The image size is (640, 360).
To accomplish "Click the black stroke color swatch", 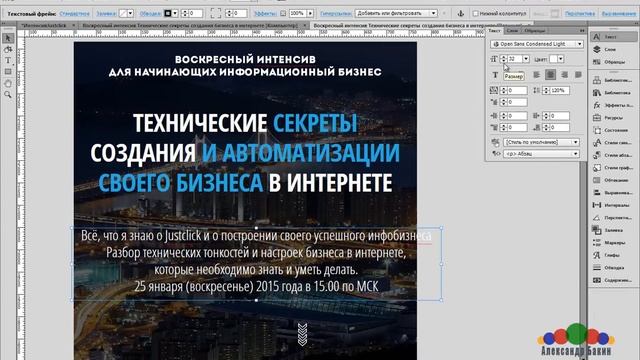I will 168,13.
